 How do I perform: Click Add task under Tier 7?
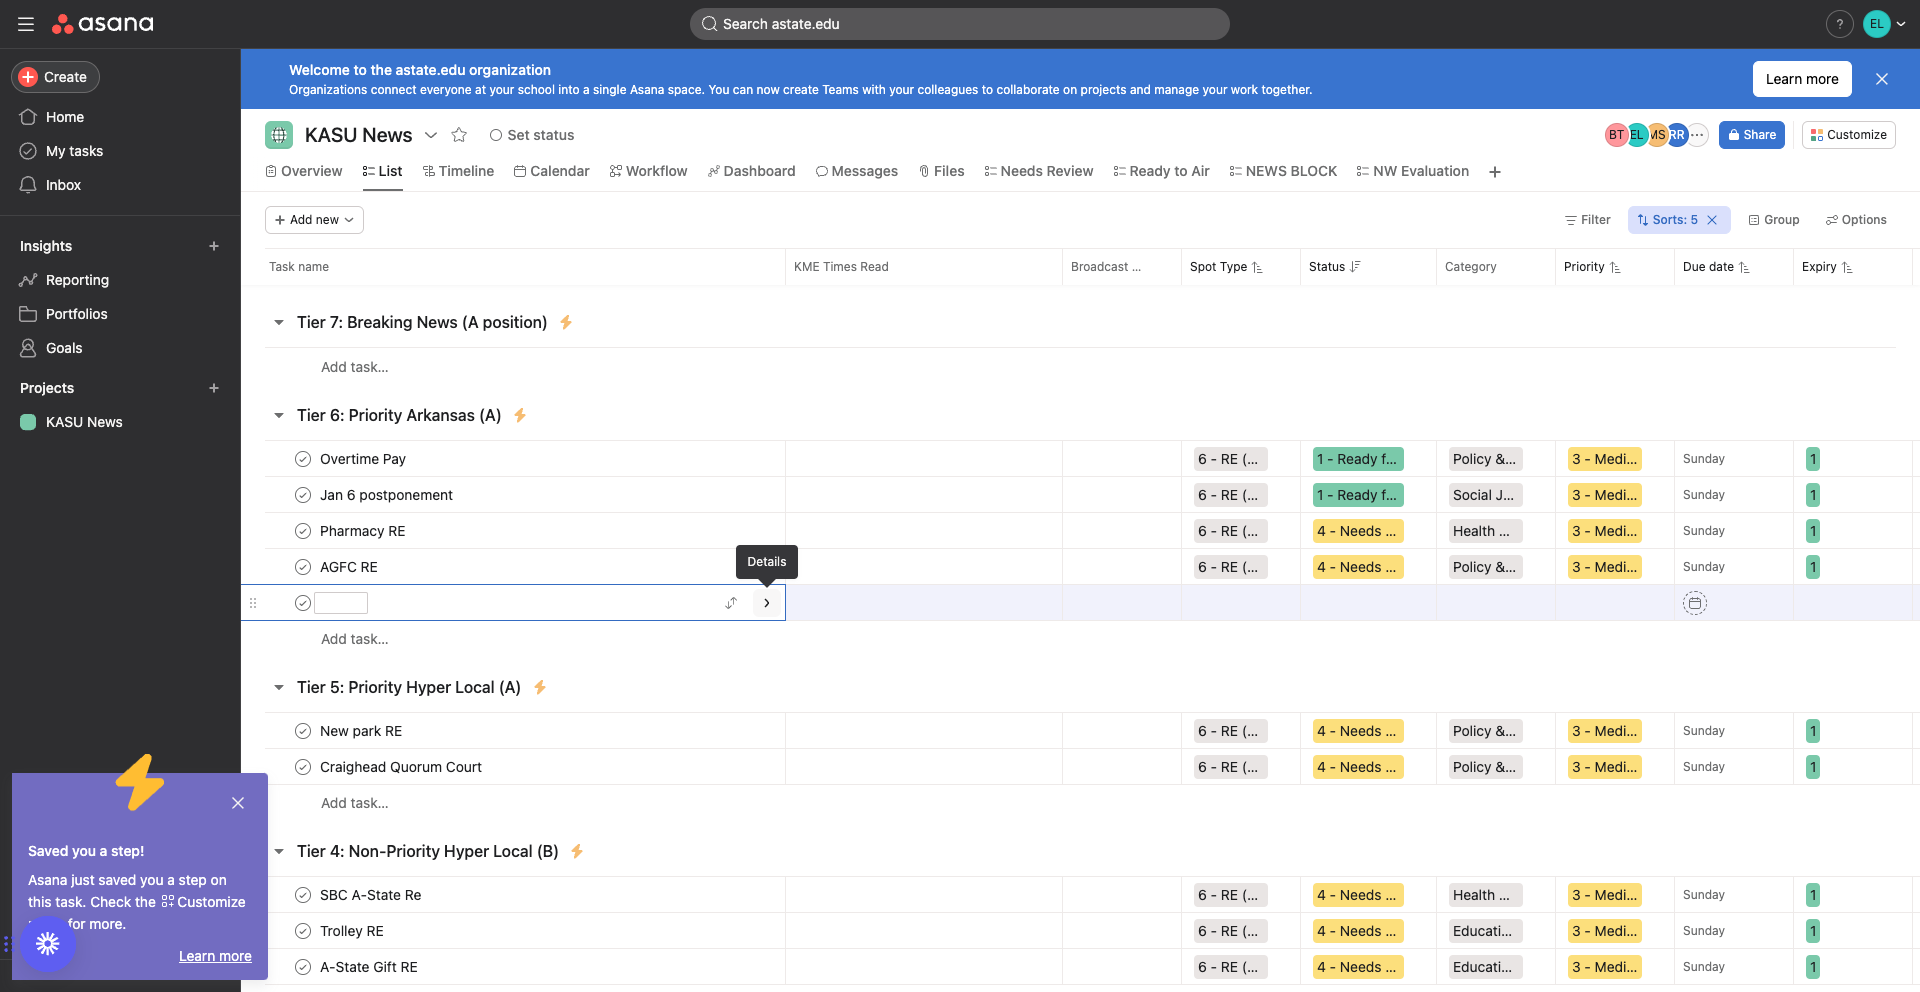click(354, 367)
